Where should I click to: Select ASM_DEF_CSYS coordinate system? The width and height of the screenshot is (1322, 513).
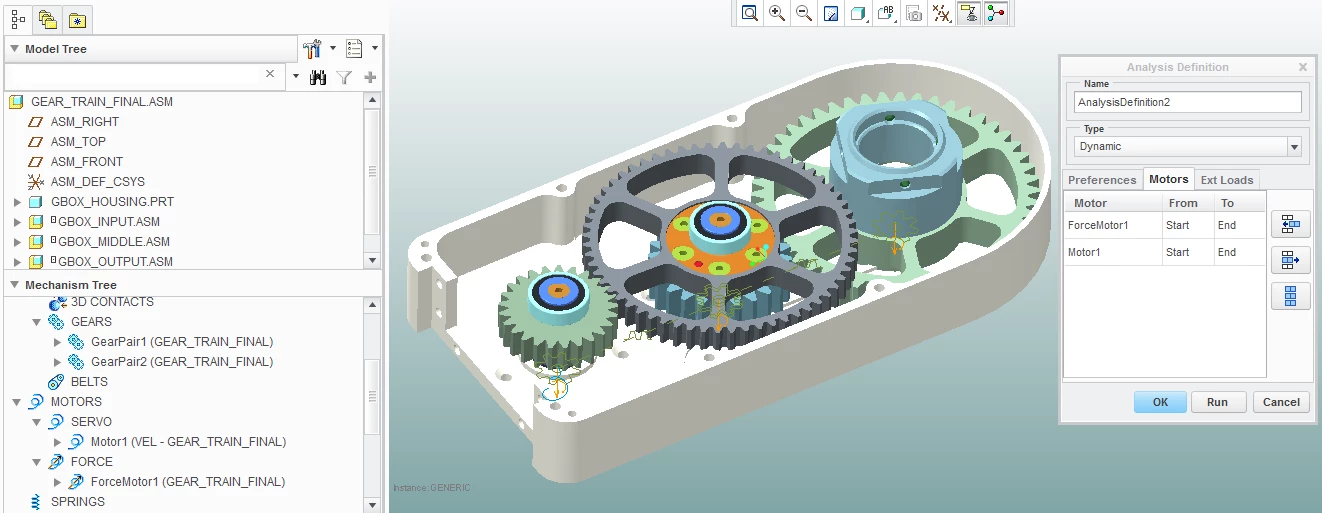pos(98,182)
